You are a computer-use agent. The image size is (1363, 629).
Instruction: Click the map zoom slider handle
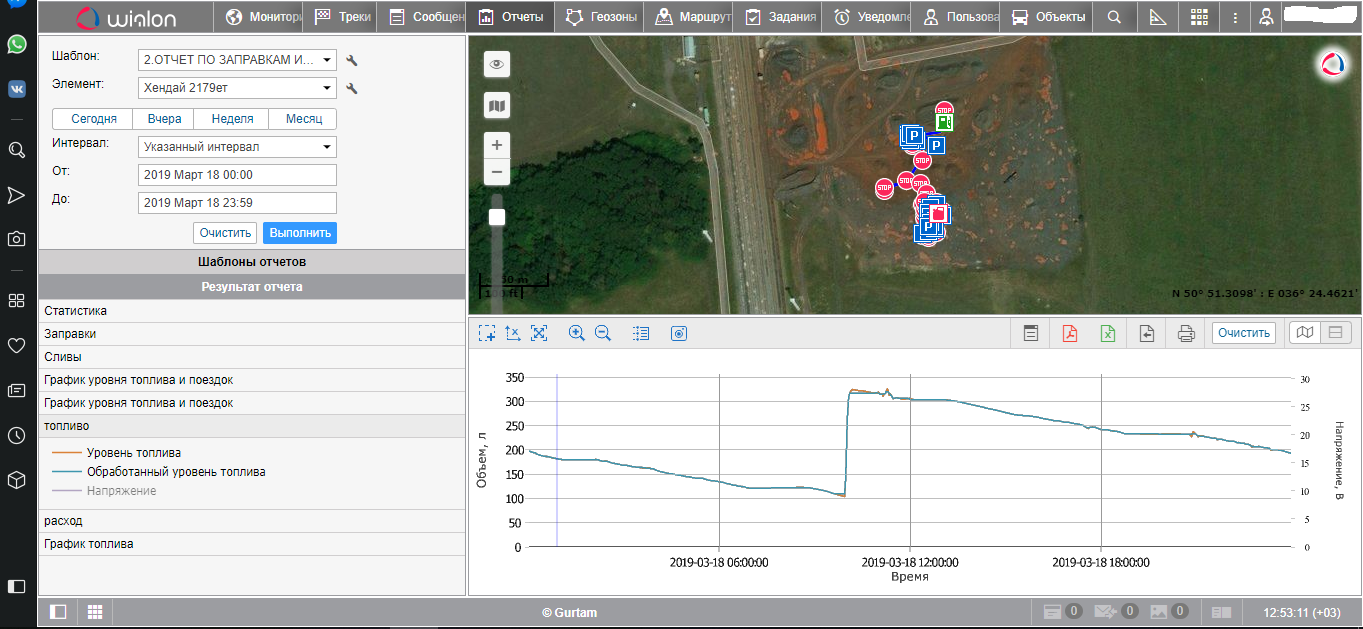[497, 217]
